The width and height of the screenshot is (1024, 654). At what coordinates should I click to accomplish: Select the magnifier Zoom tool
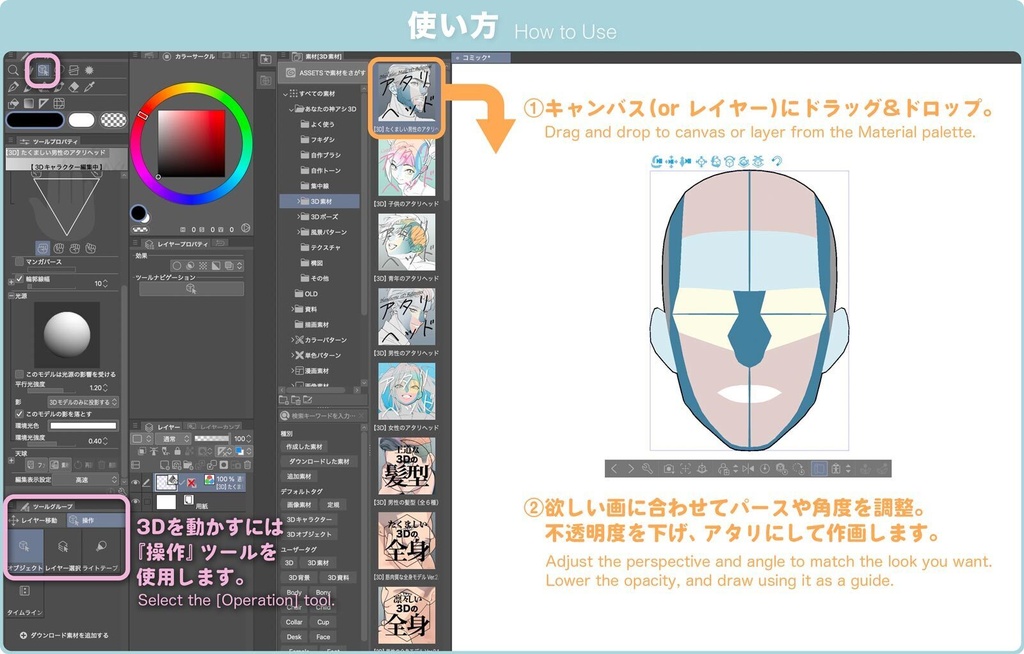point(13,70)
